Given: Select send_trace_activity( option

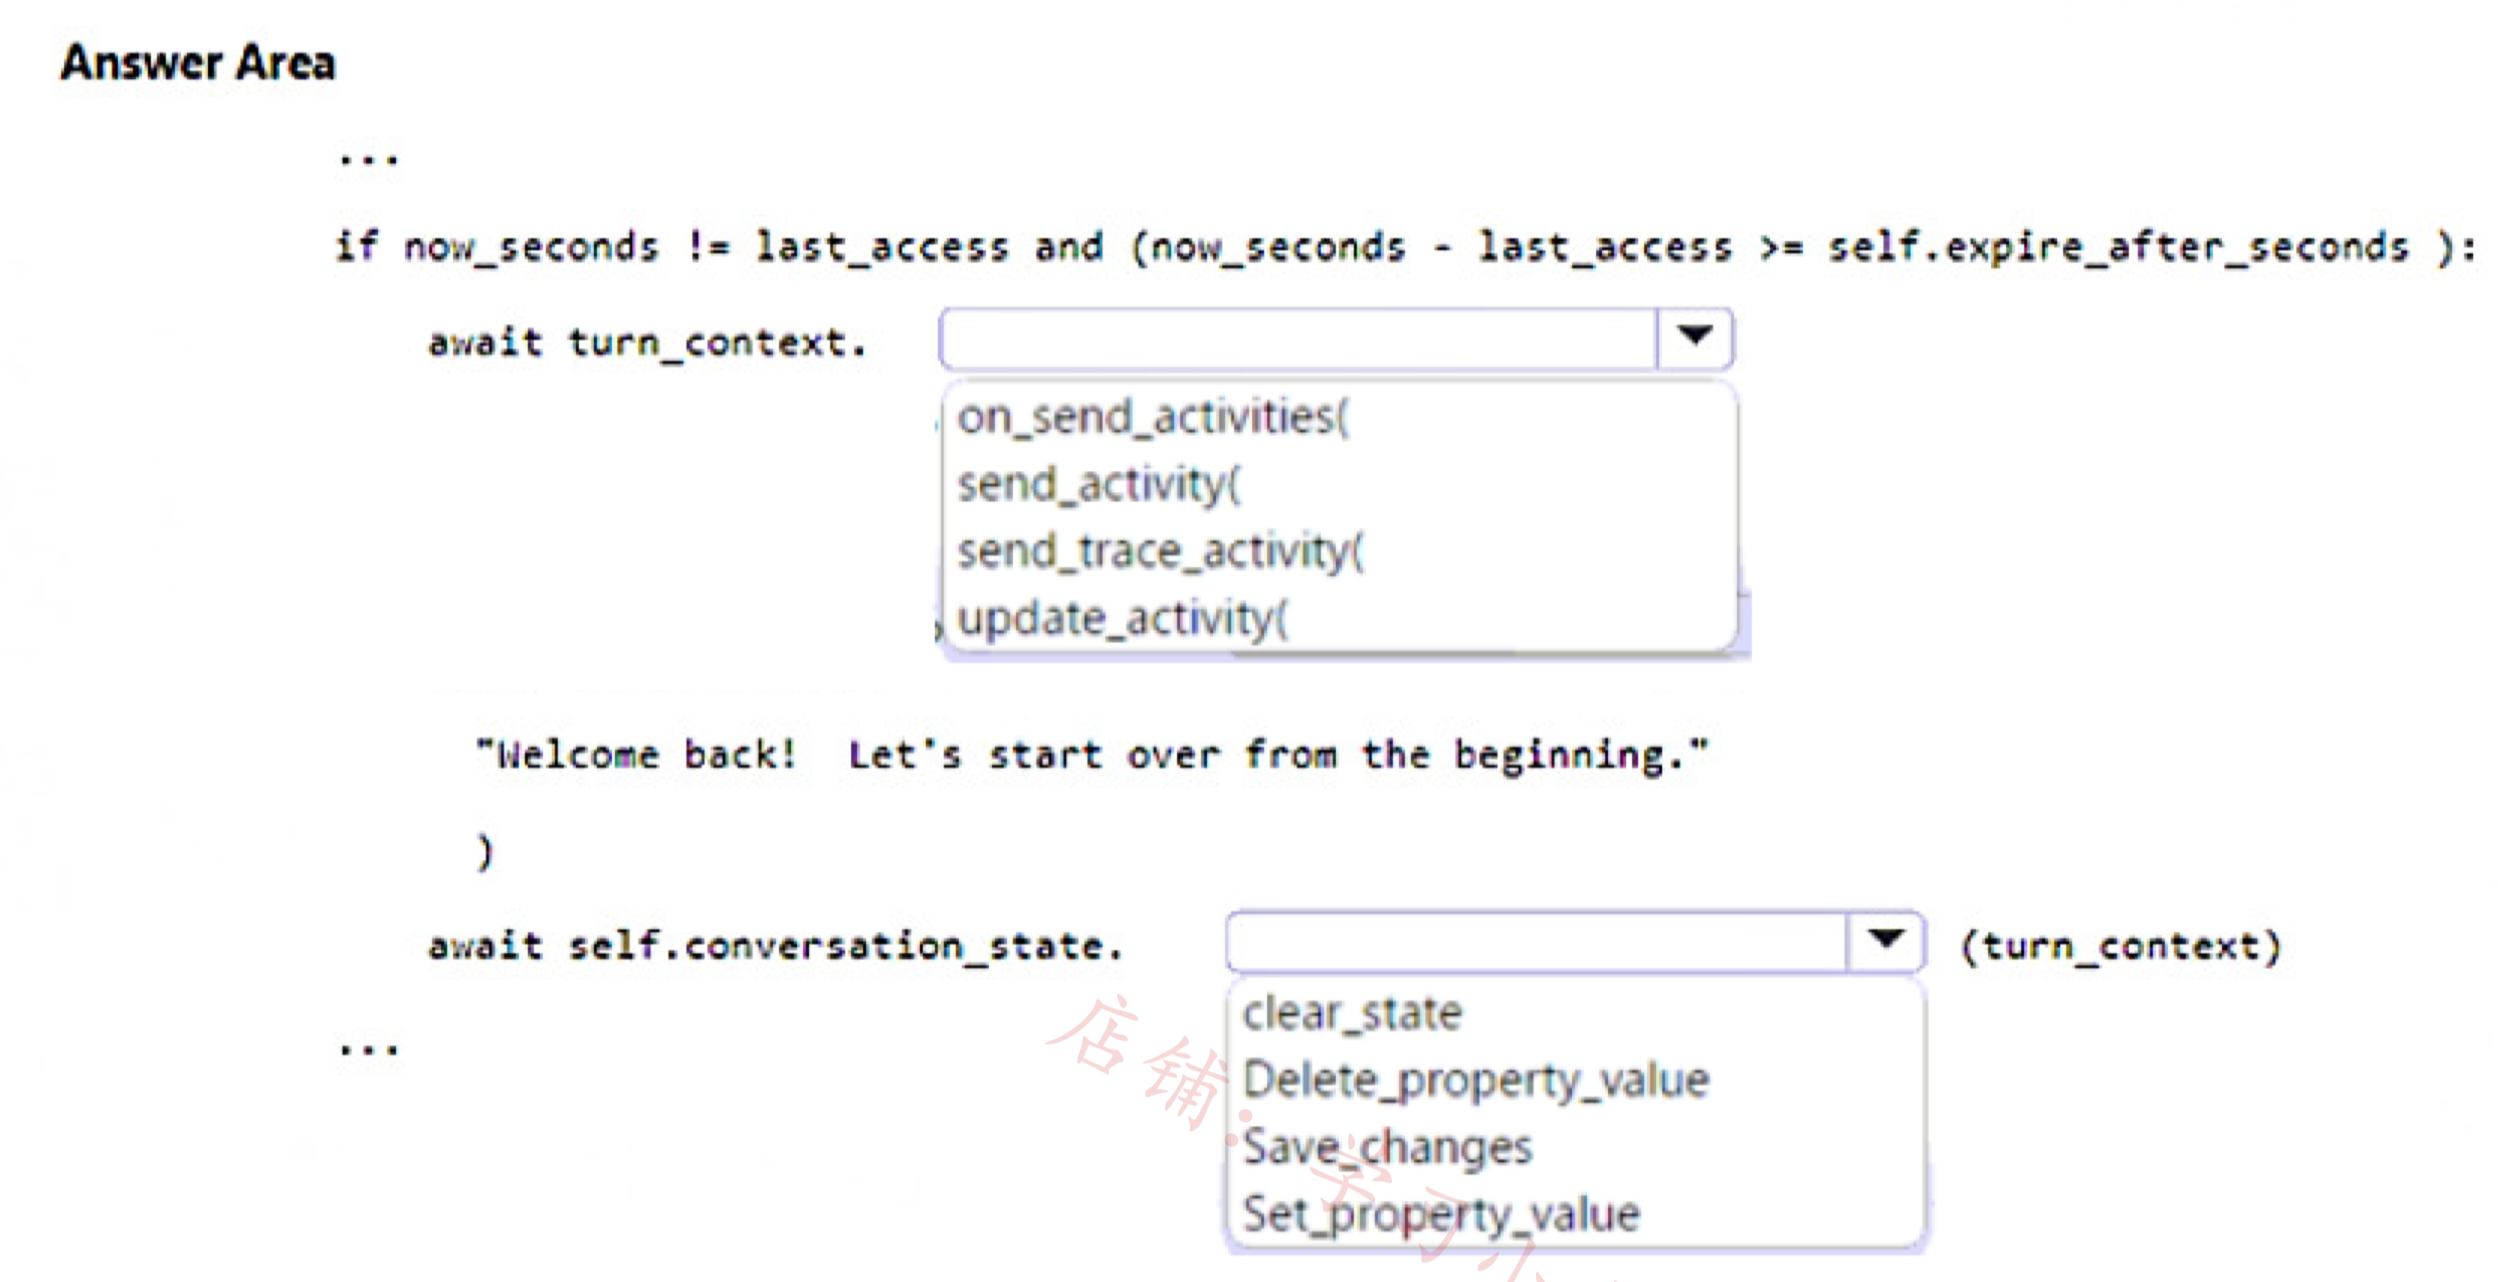Looking at the screenshot, I should click(x=1160, y=552).
